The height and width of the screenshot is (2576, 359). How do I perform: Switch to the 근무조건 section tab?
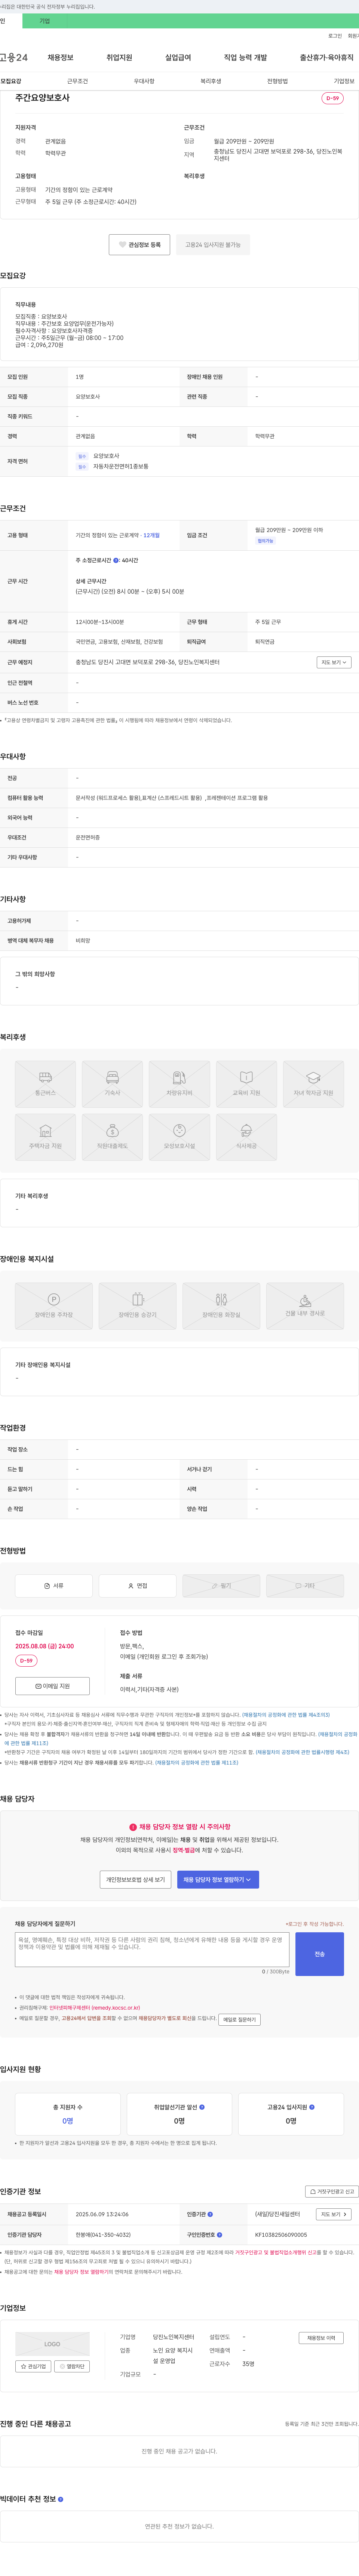tap(77, 81)
